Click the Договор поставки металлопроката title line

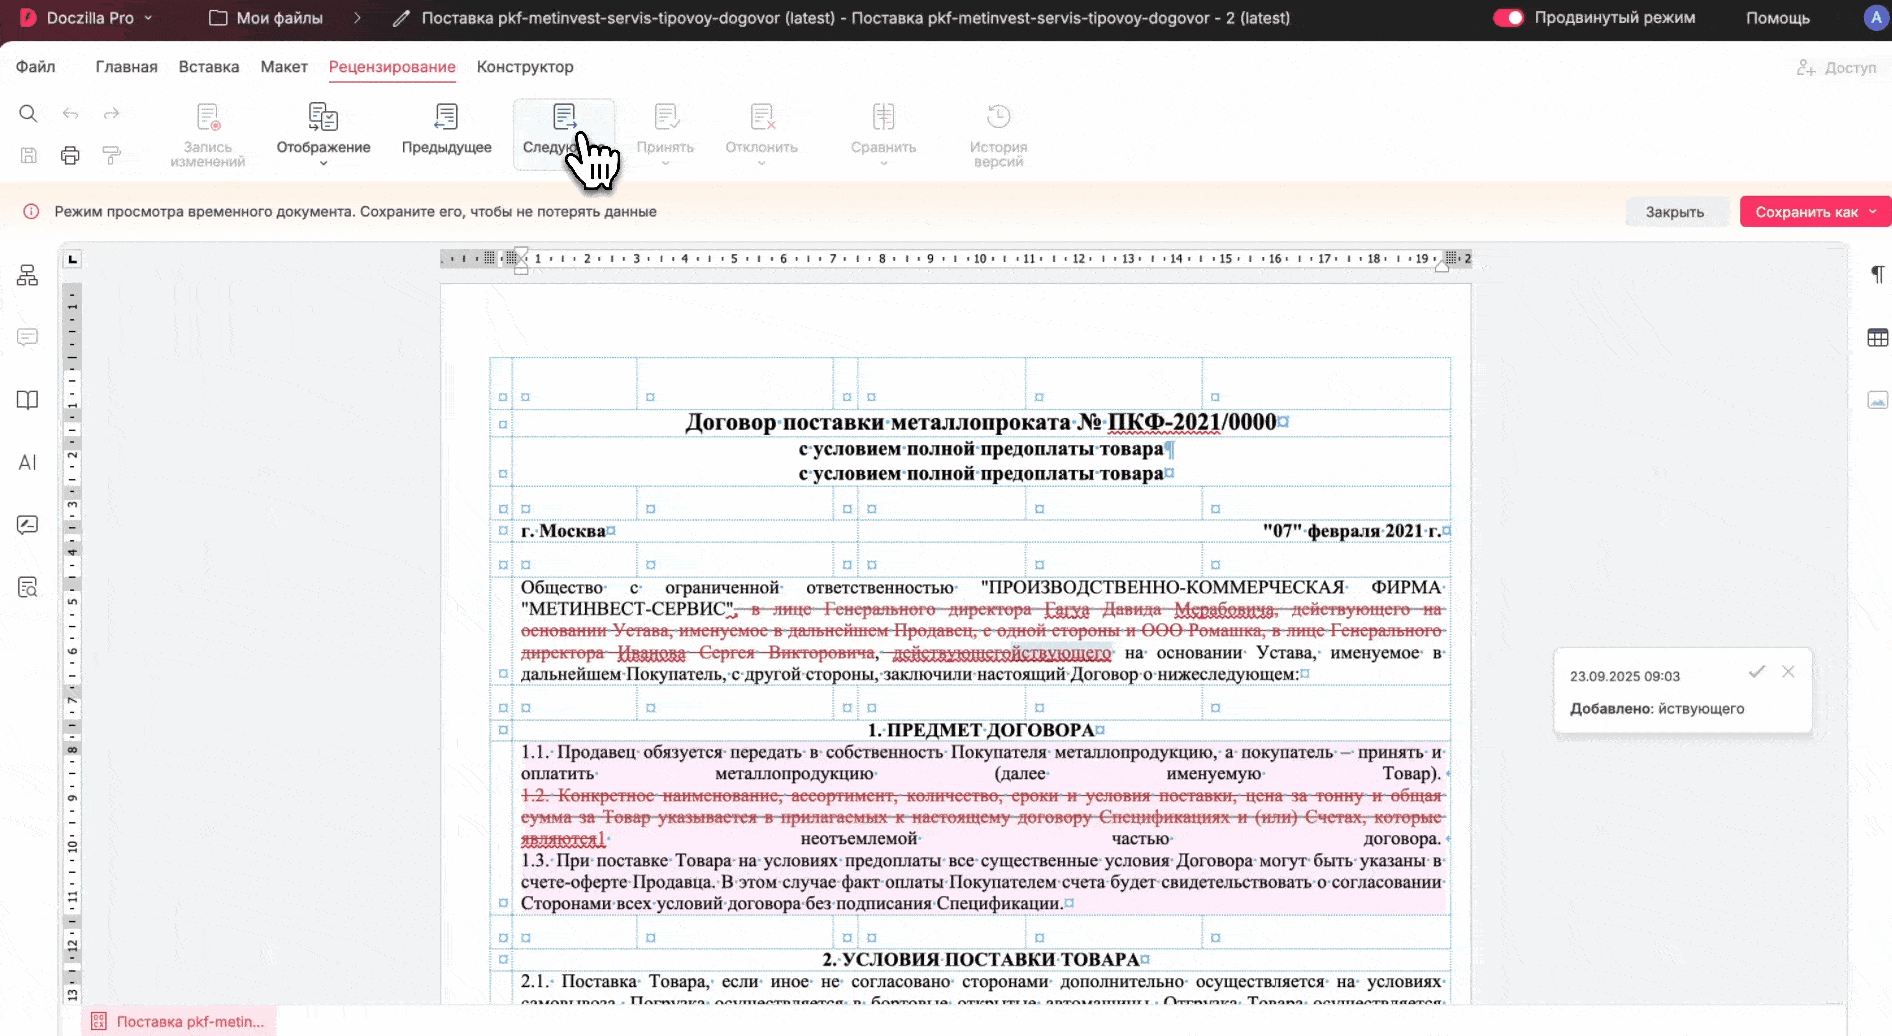[981, 422]
